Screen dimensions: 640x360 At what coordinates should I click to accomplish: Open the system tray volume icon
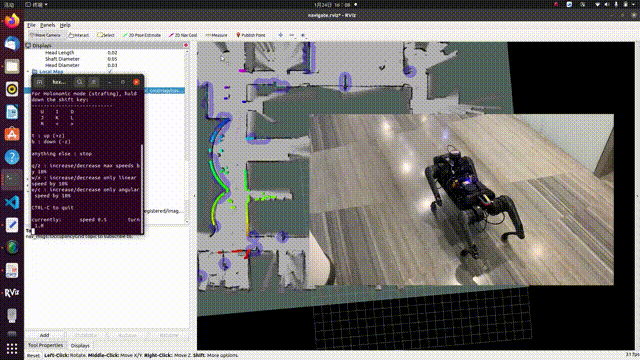606,4
